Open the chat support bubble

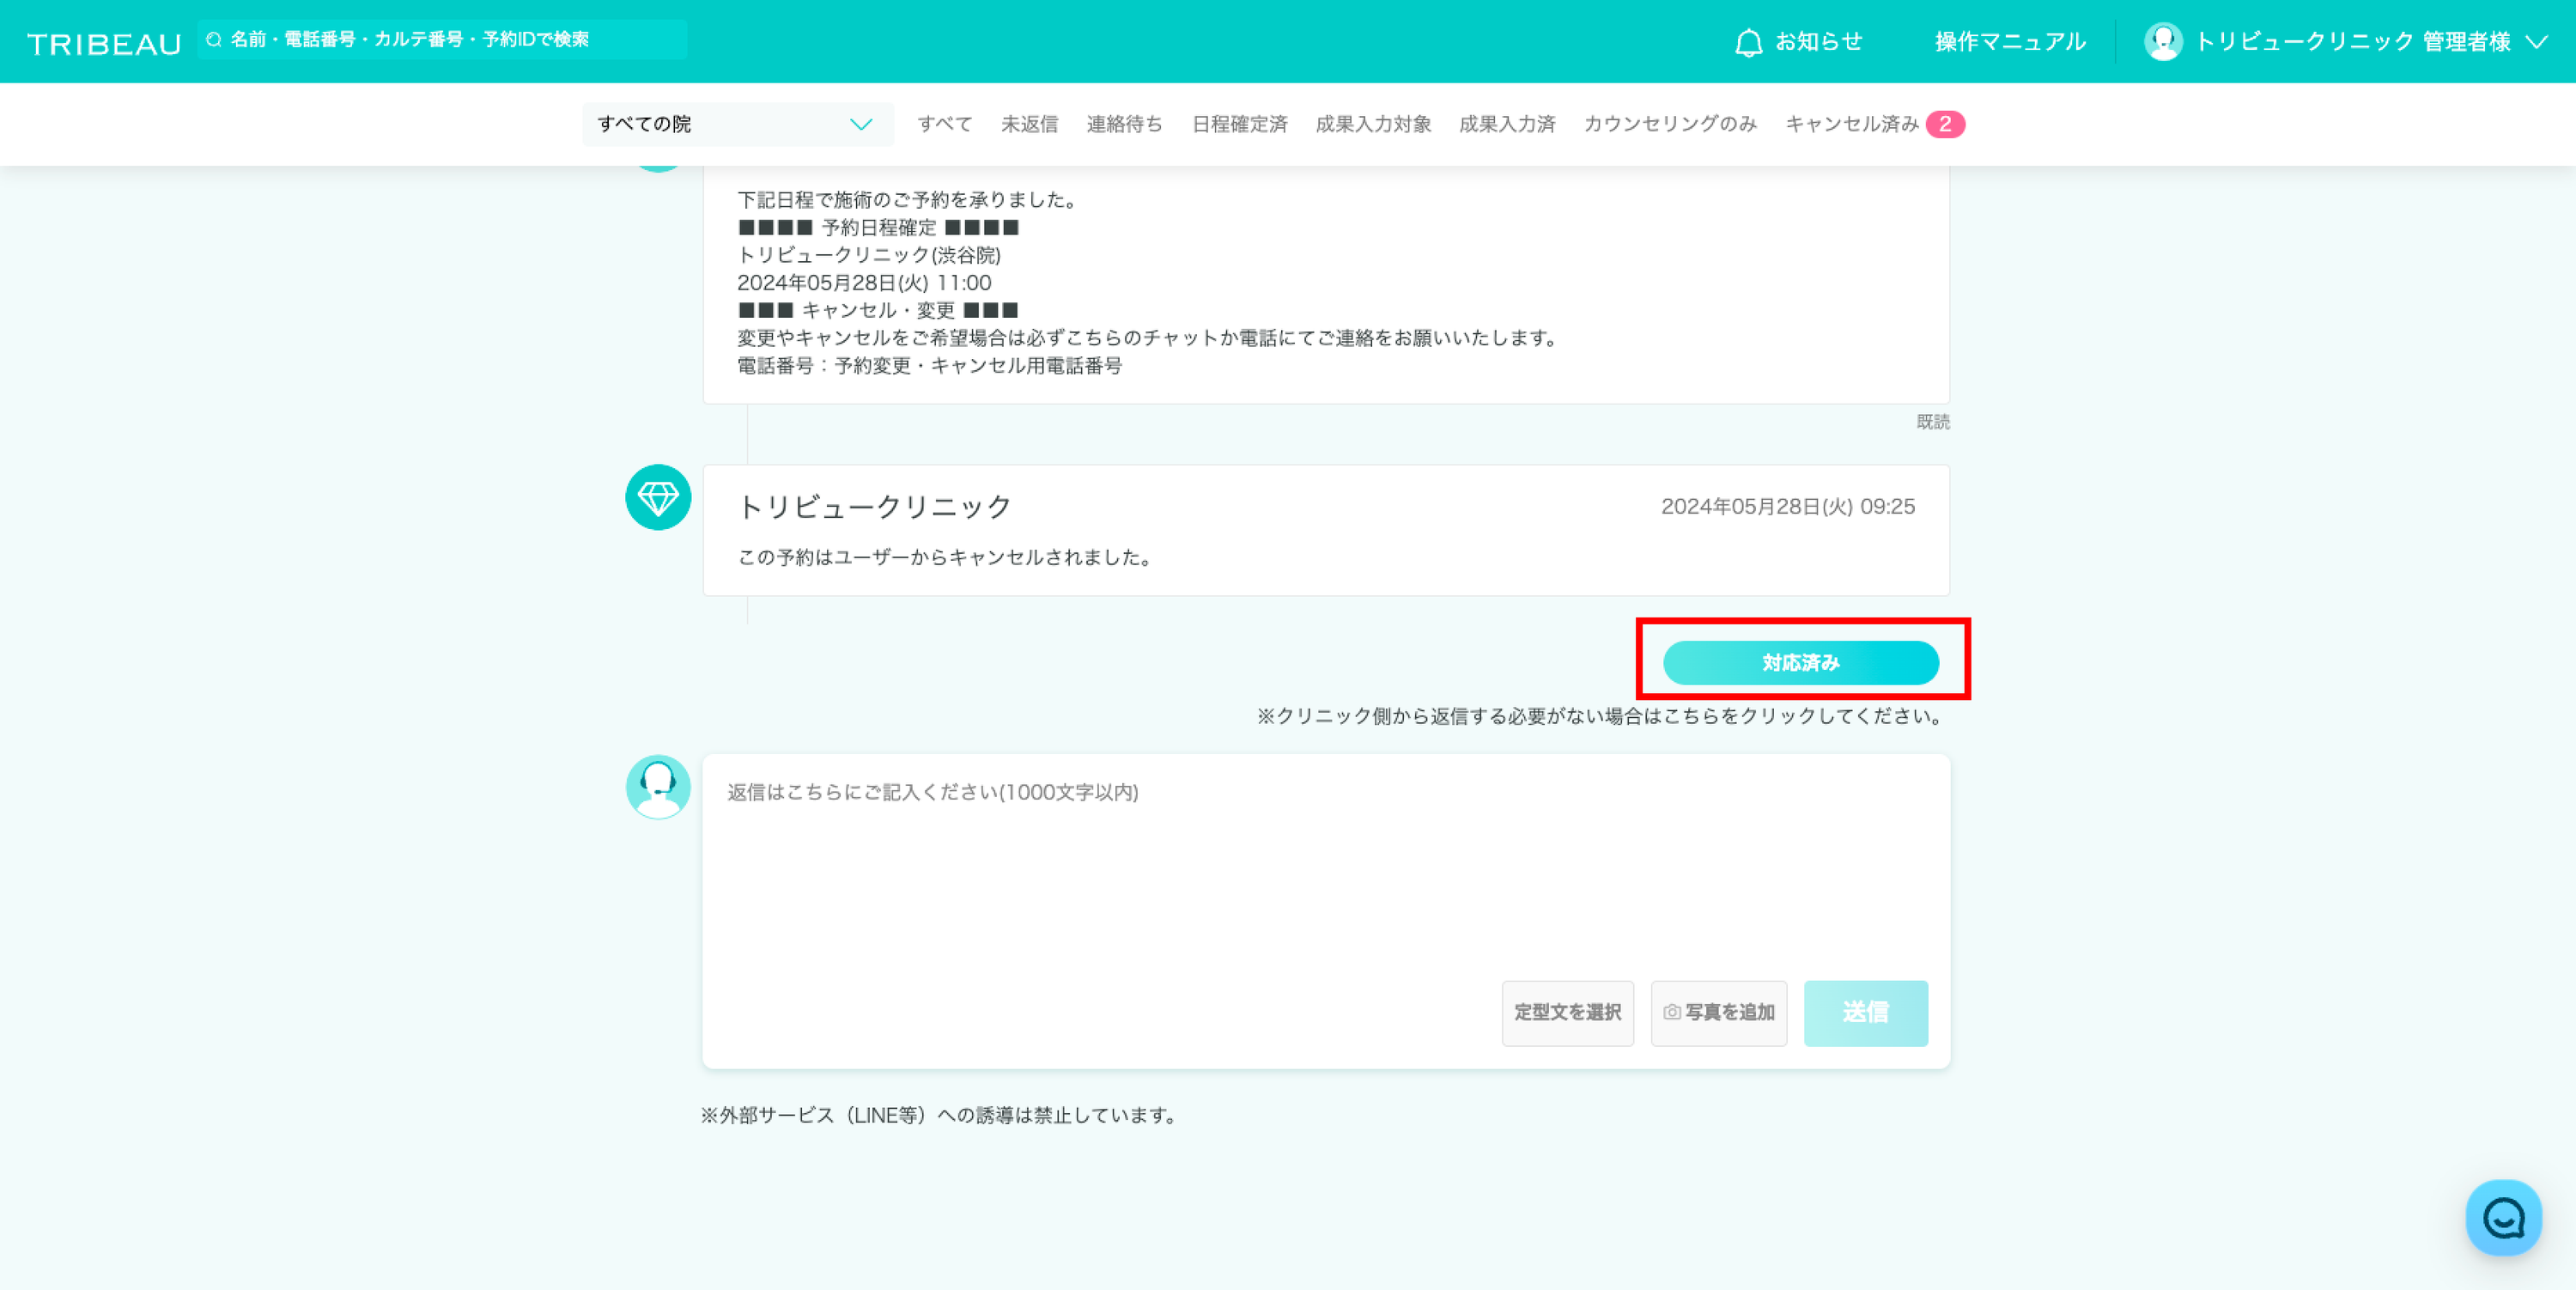[2503, 1217]
